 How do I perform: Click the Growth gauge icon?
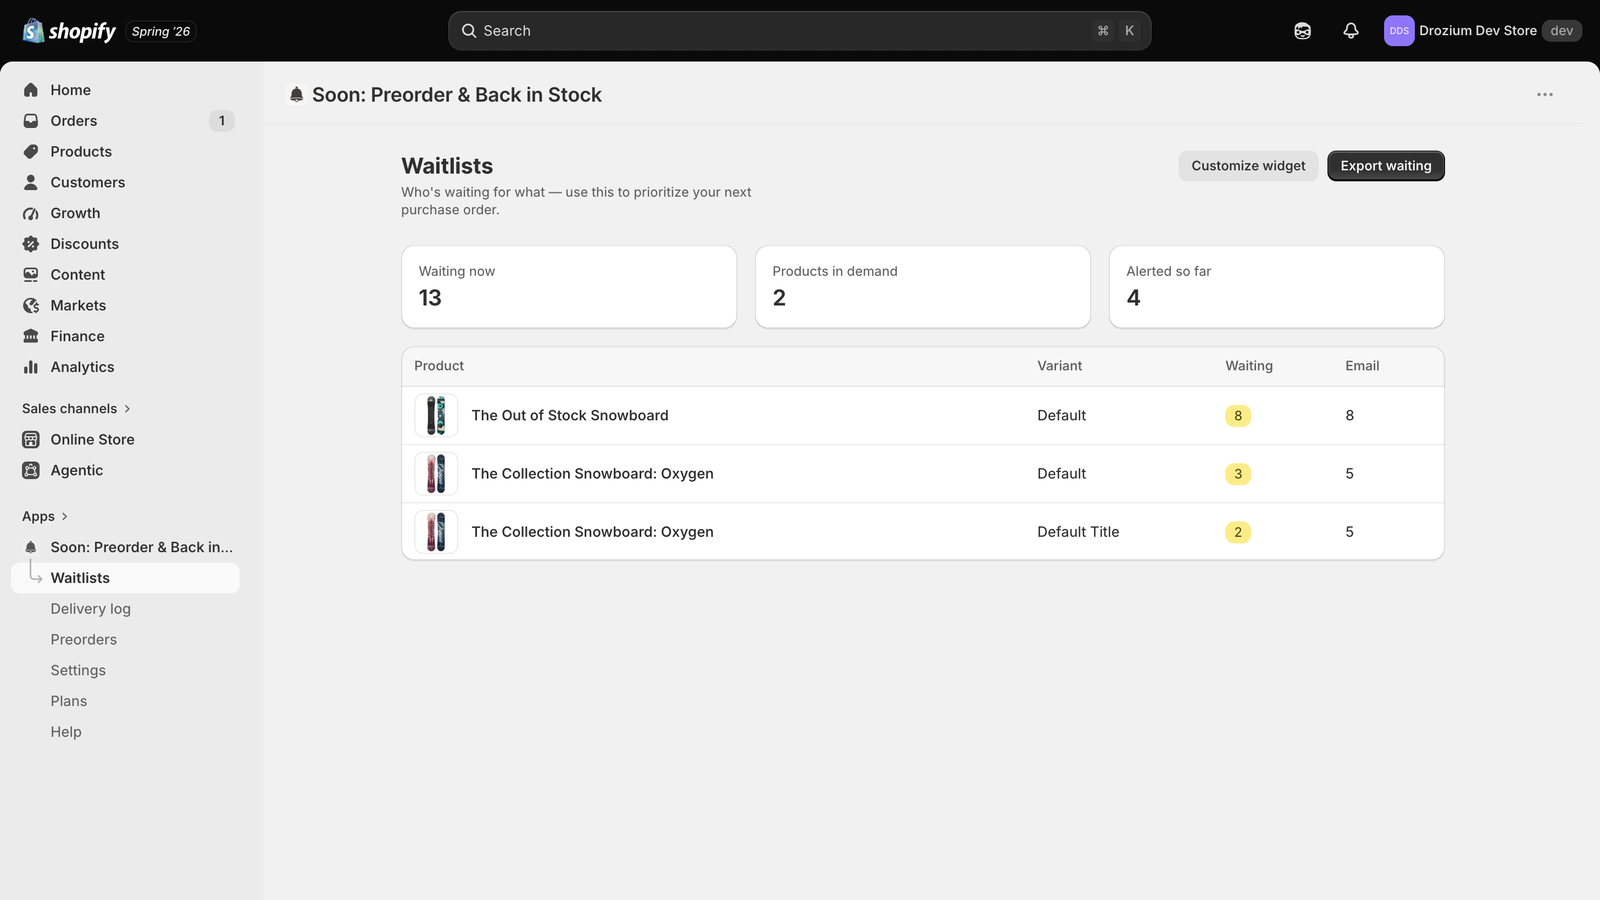click(31, 214)
